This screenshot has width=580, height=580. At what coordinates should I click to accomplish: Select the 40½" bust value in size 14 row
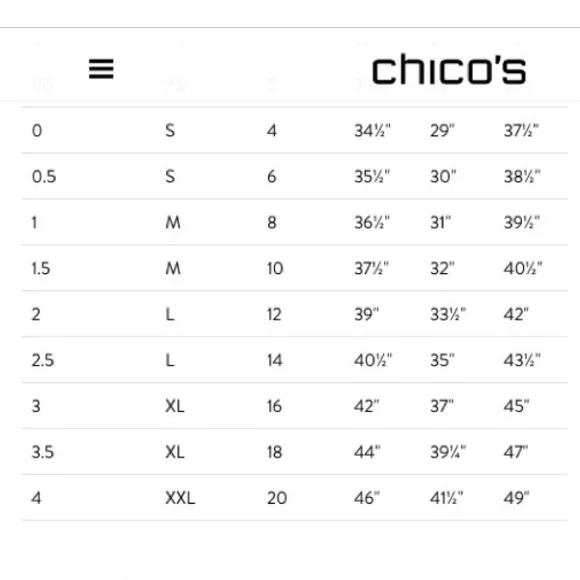[x=373, y=360]
